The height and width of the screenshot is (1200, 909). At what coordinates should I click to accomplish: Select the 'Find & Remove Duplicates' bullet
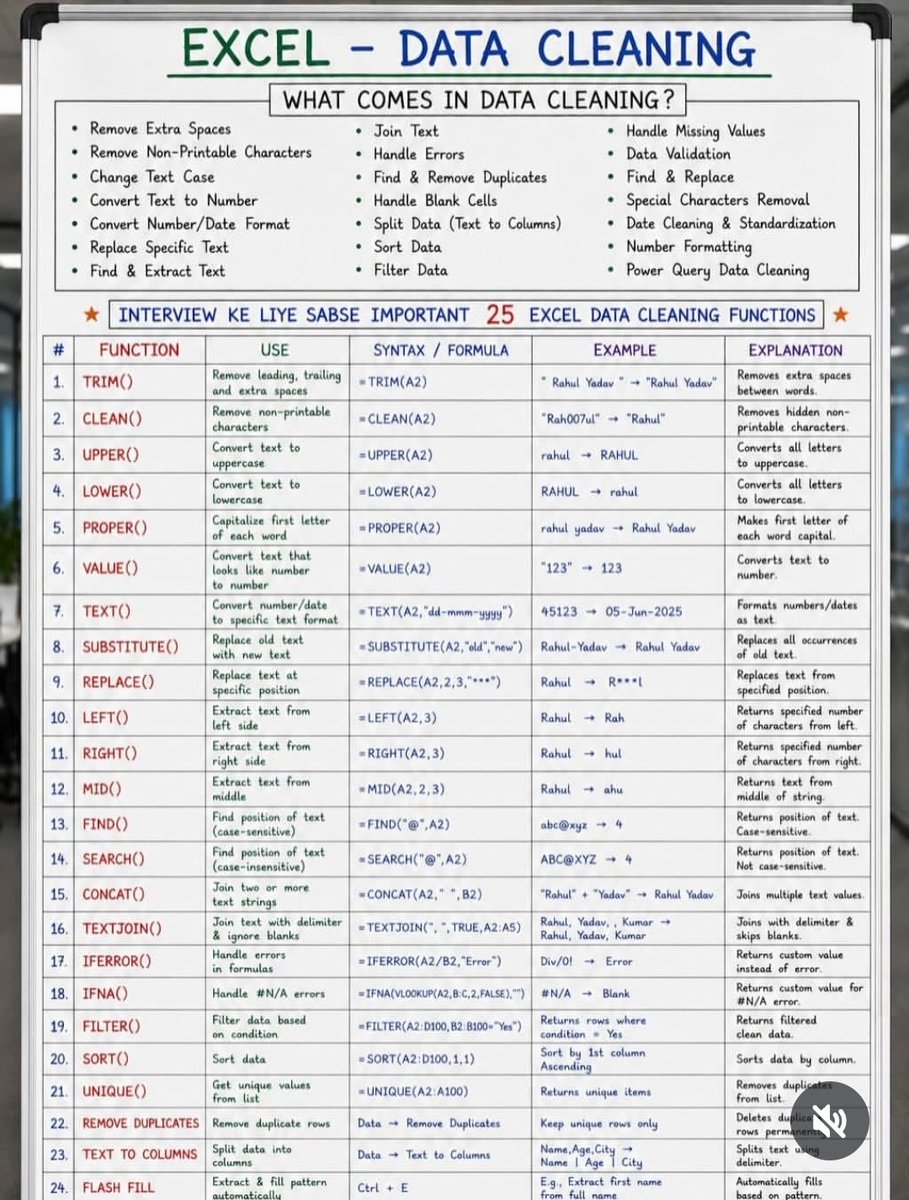460,177
